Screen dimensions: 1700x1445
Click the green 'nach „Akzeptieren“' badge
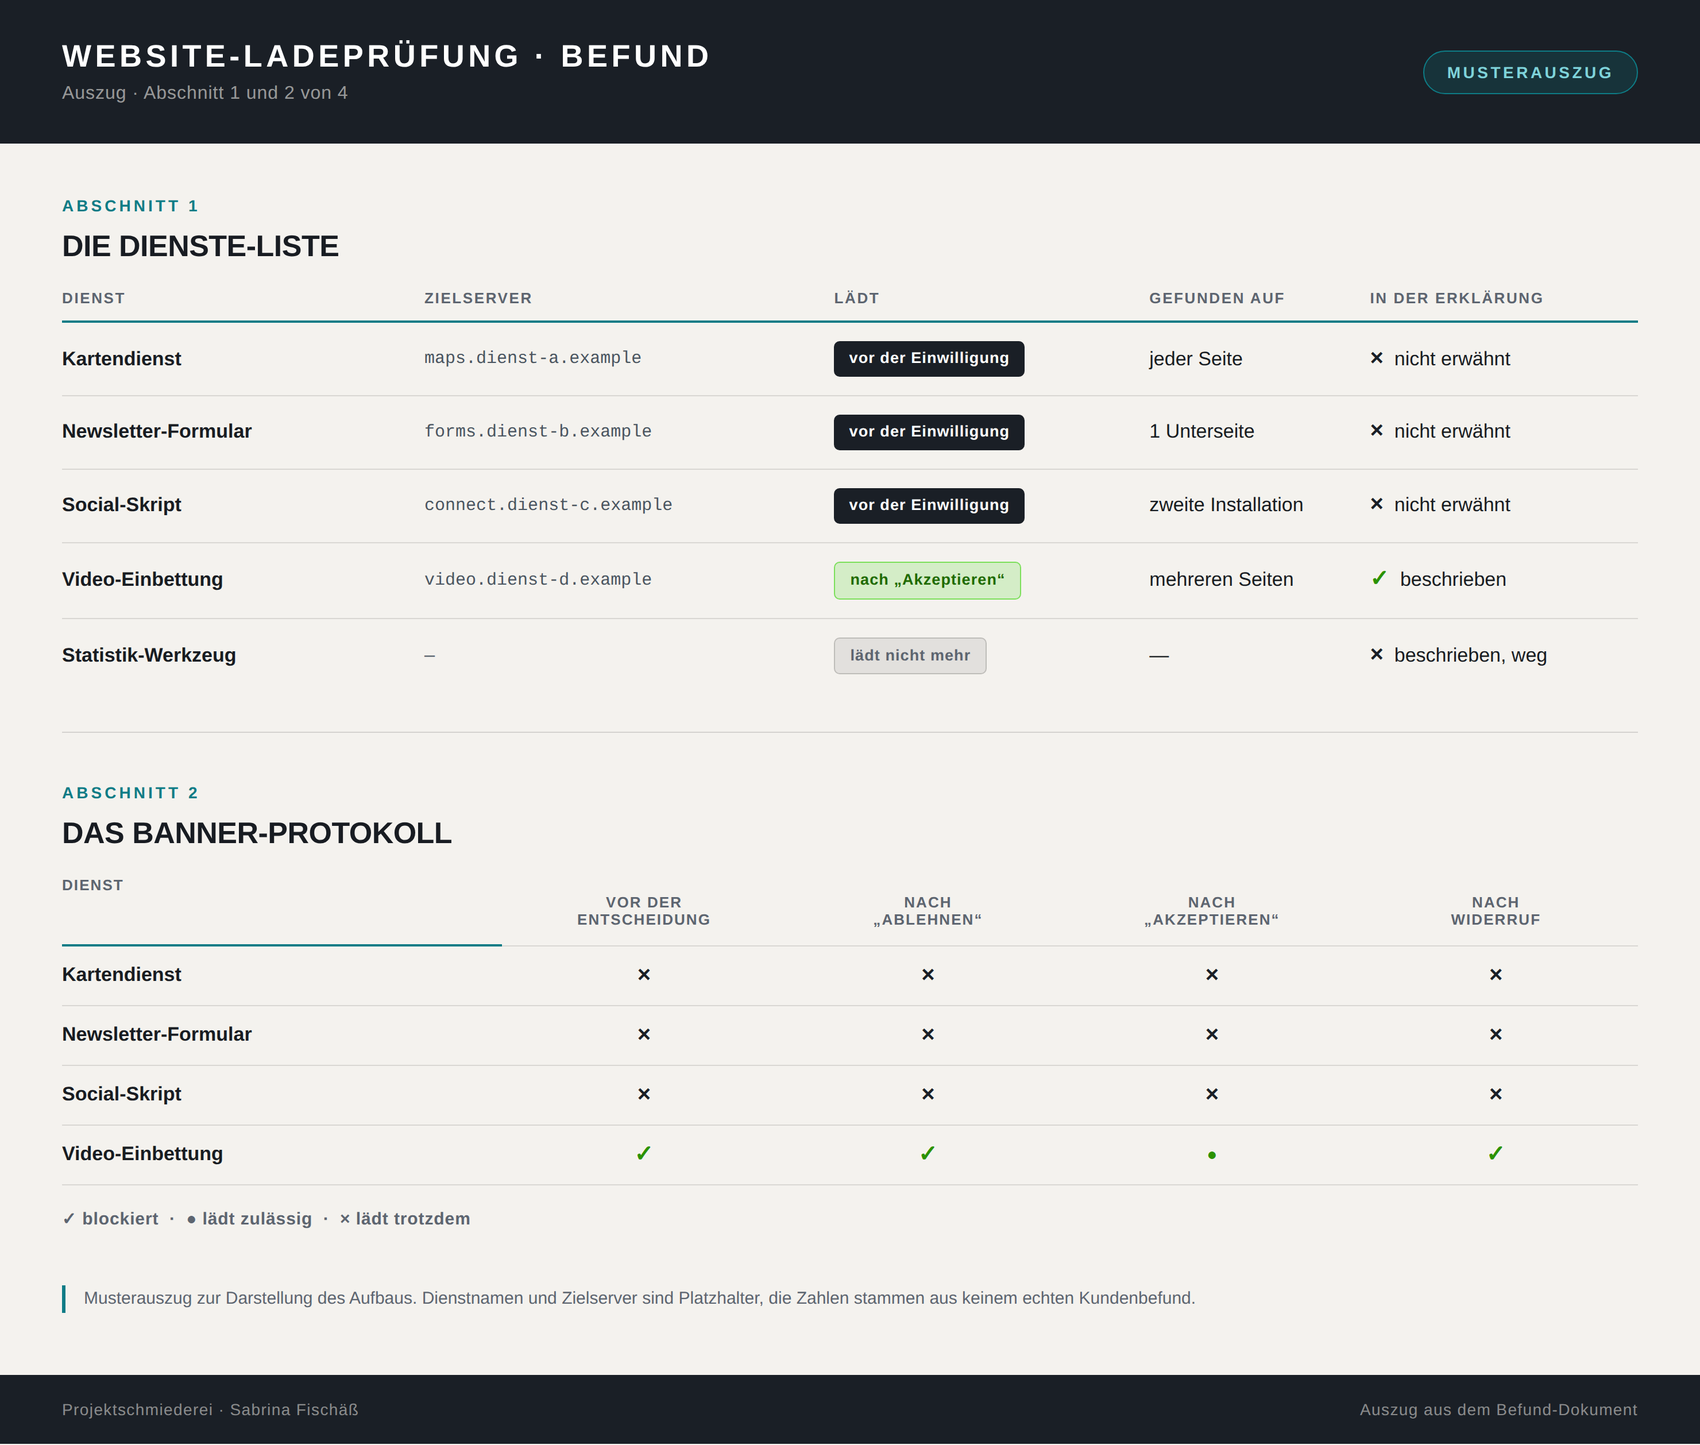click(x=927, y=580)
